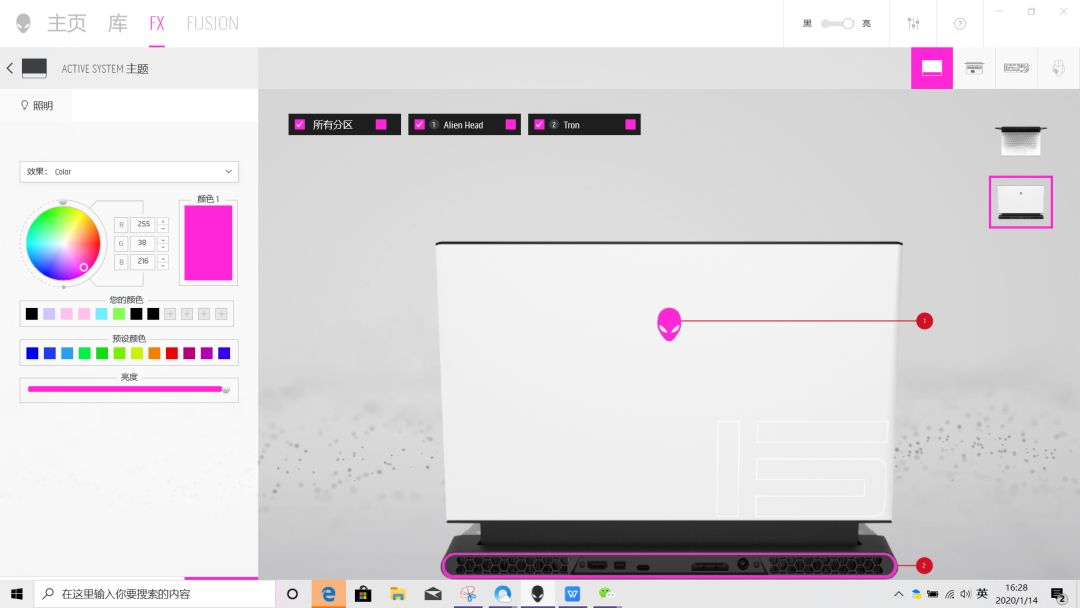The width and height of the screenshot is (1080, 608).
Task: Select the top-view laptop thumbnail
Action: pos(1020,140)
